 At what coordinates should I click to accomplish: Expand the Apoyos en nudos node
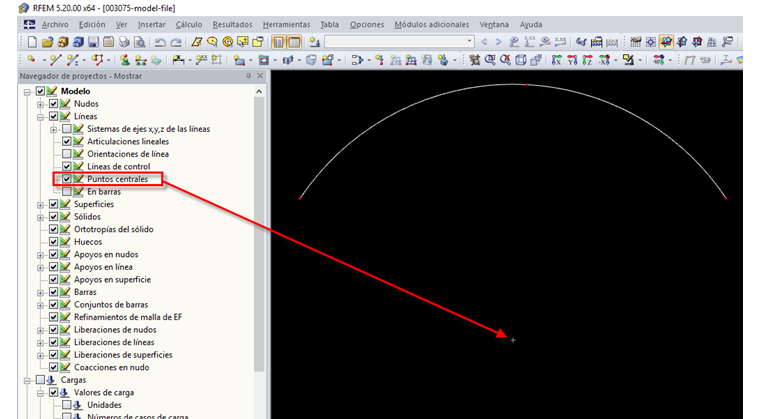click(41, 255)
